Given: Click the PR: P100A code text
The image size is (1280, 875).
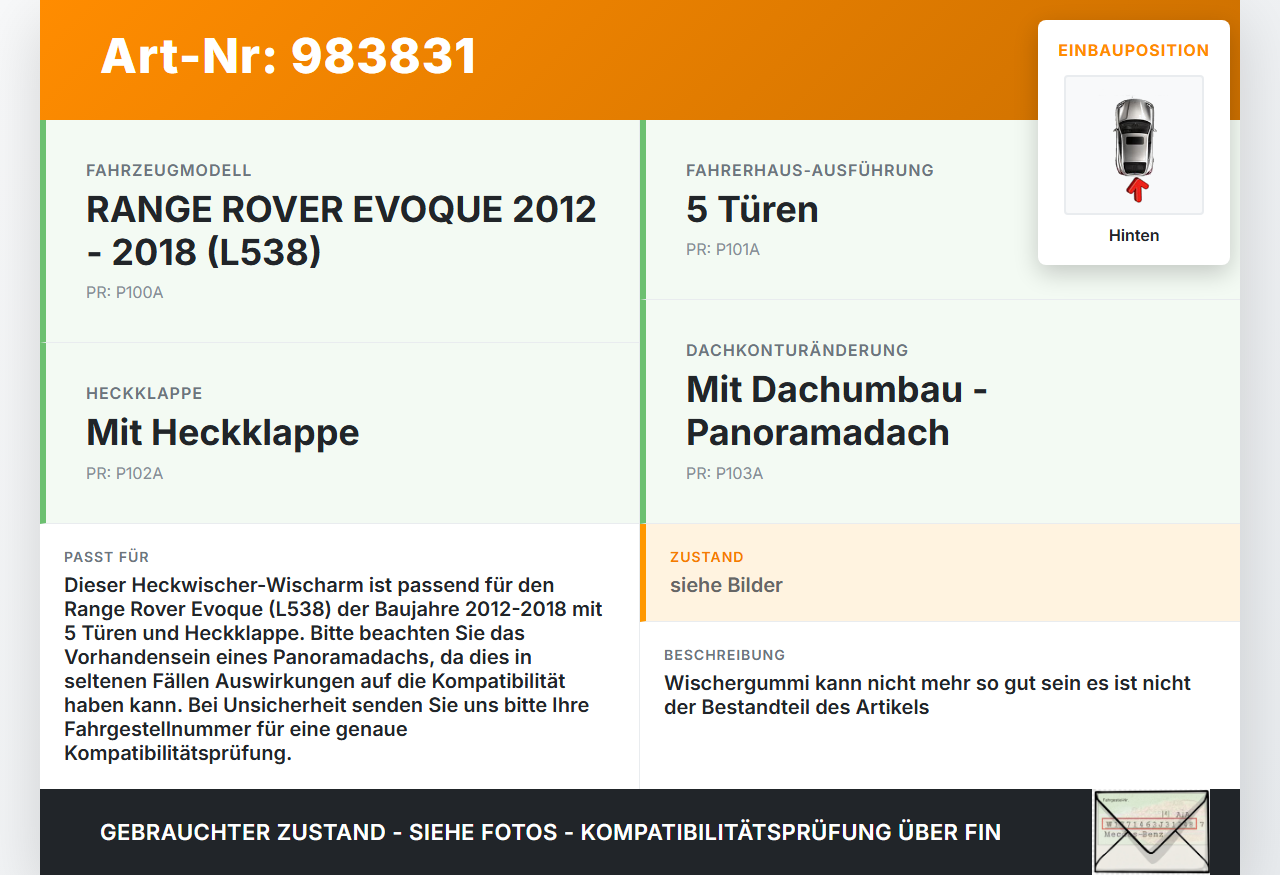Looking at the screenshot, I should 125,292.
